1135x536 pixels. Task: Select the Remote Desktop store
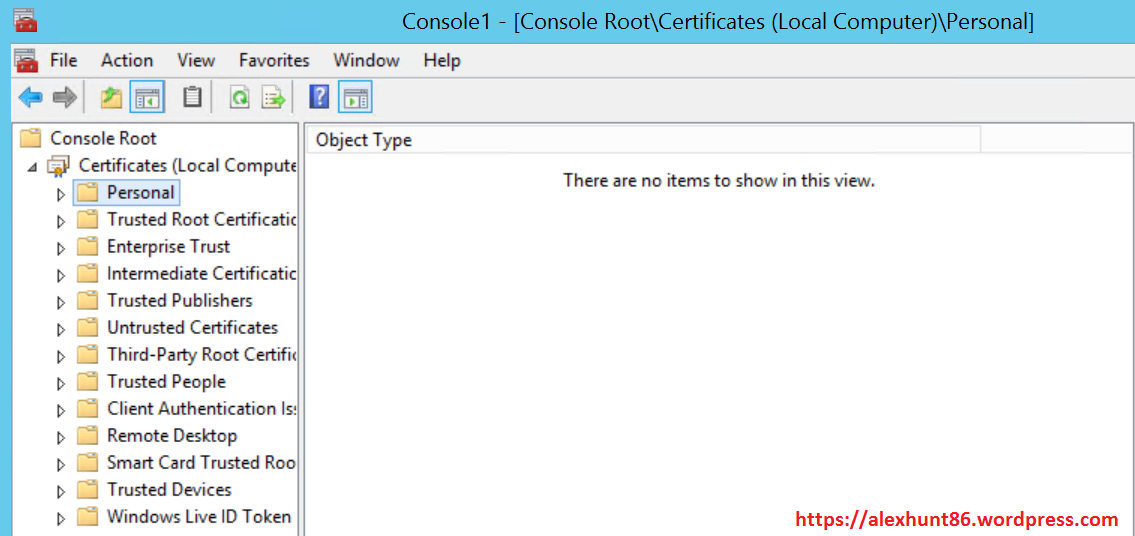click(x=172, y=435)
